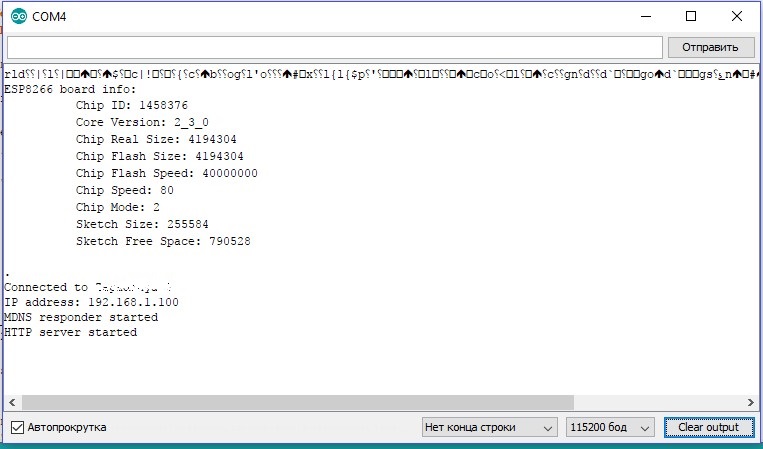Click the 'Chip Real Size: 4194304' line
This screenshot has width=763, height=449.
click(156, 139)
